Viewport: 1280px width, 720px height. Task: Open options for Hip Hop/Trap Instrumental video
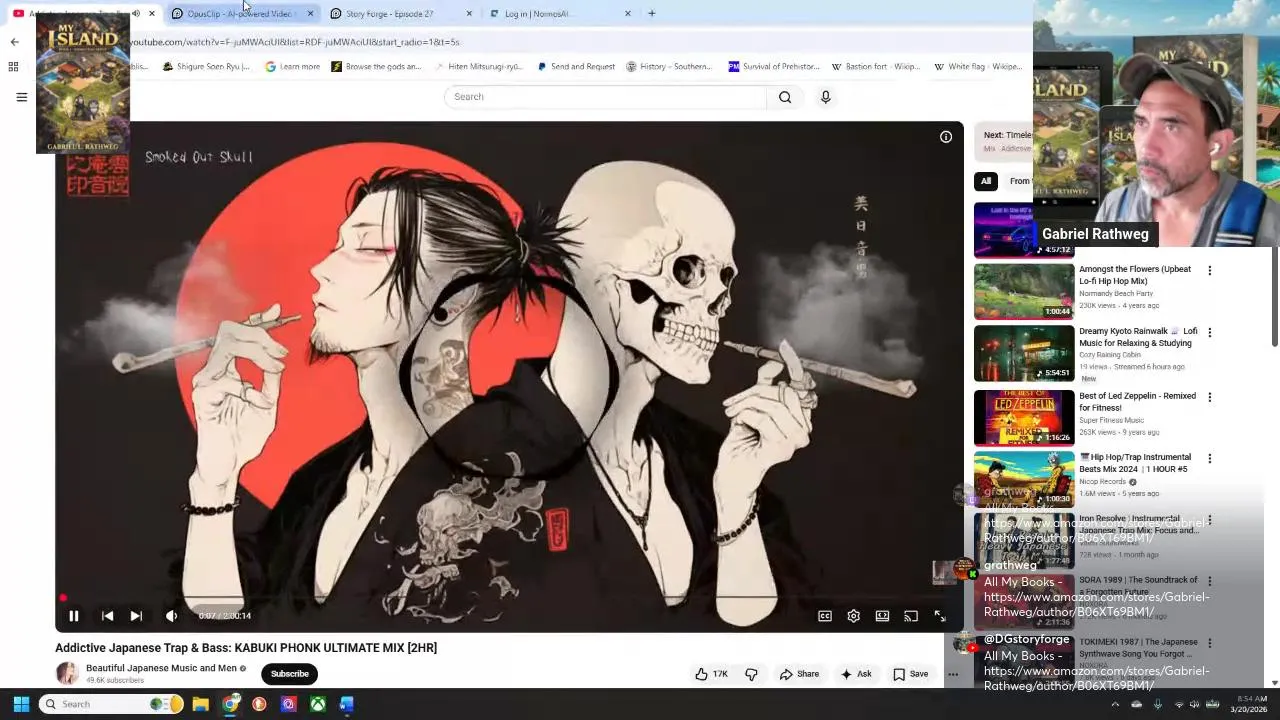1210,459
